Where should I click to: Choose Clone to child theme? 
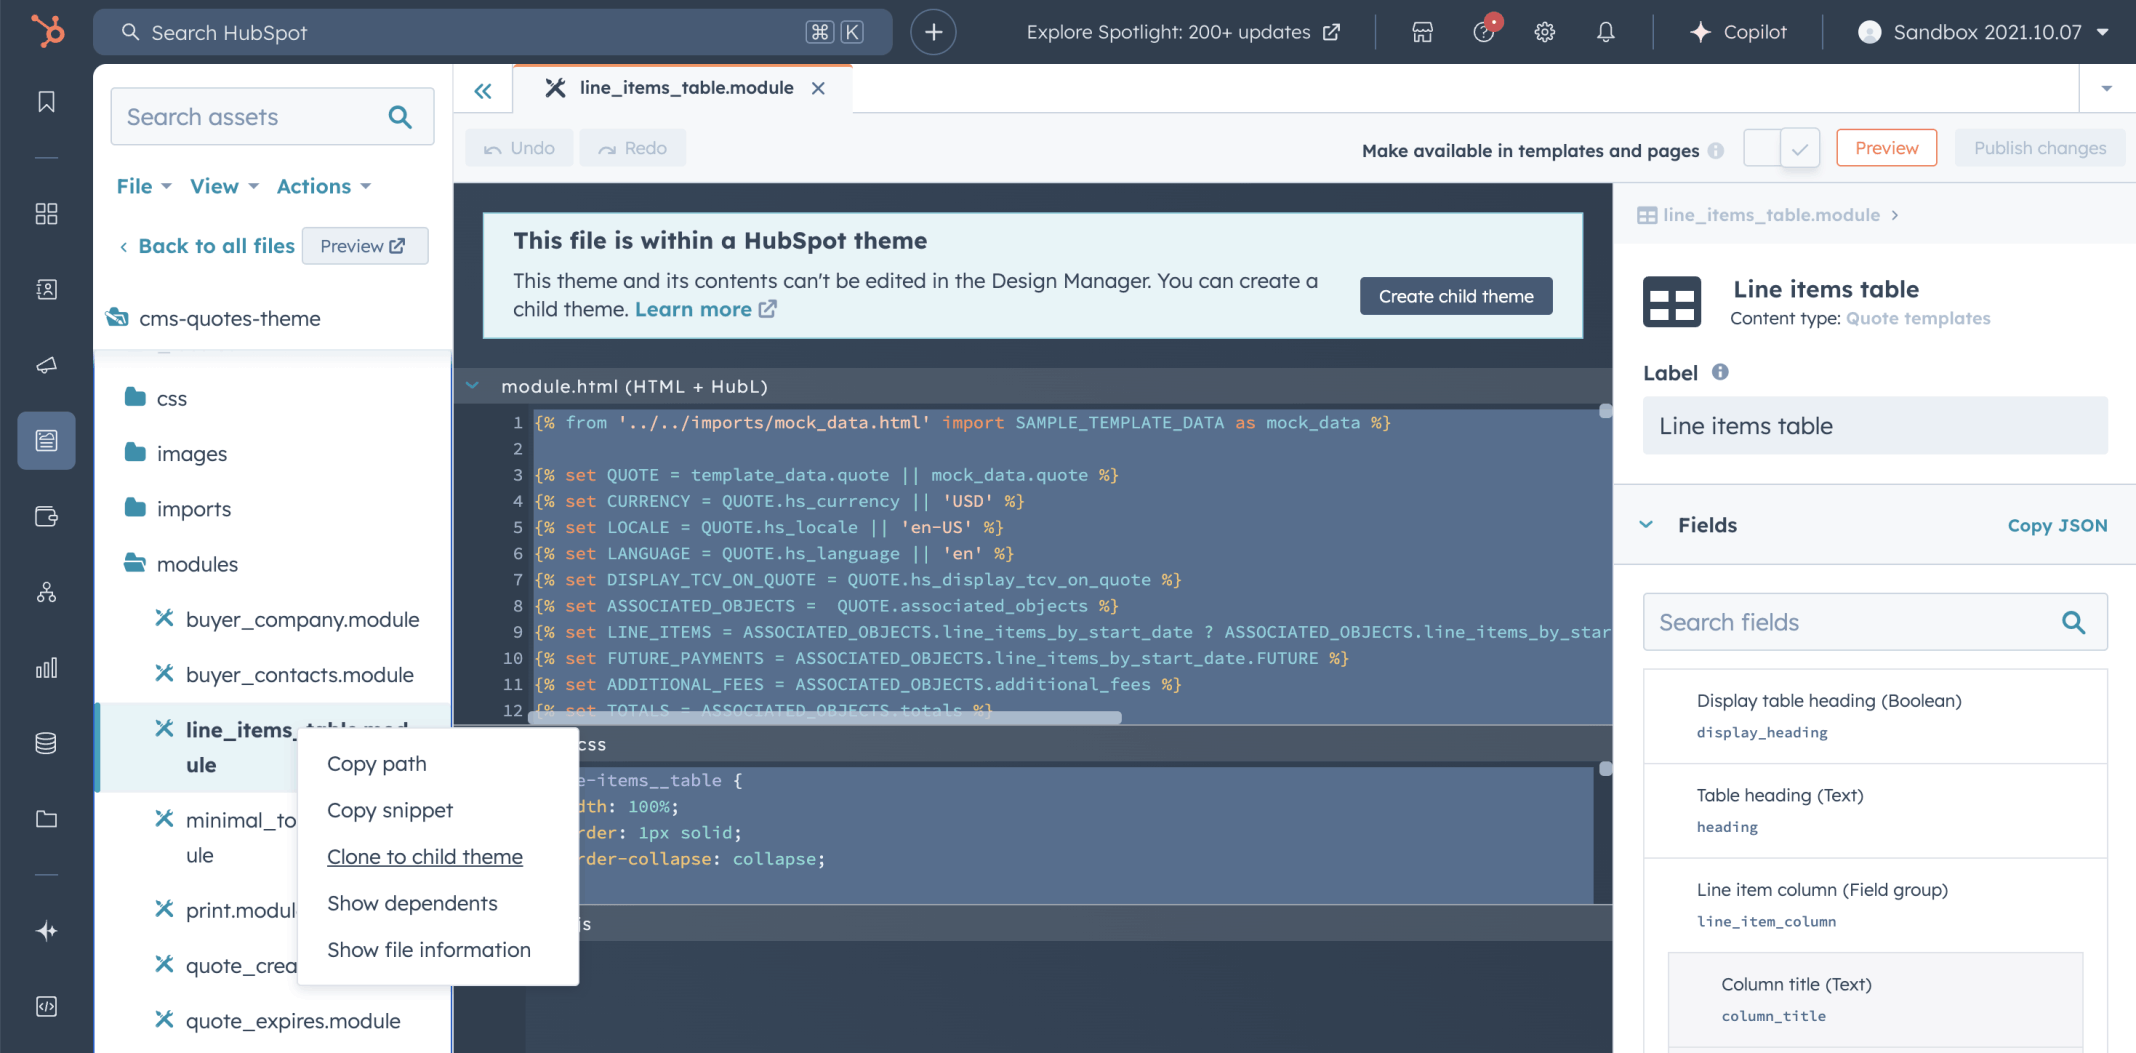click(425, 857)
